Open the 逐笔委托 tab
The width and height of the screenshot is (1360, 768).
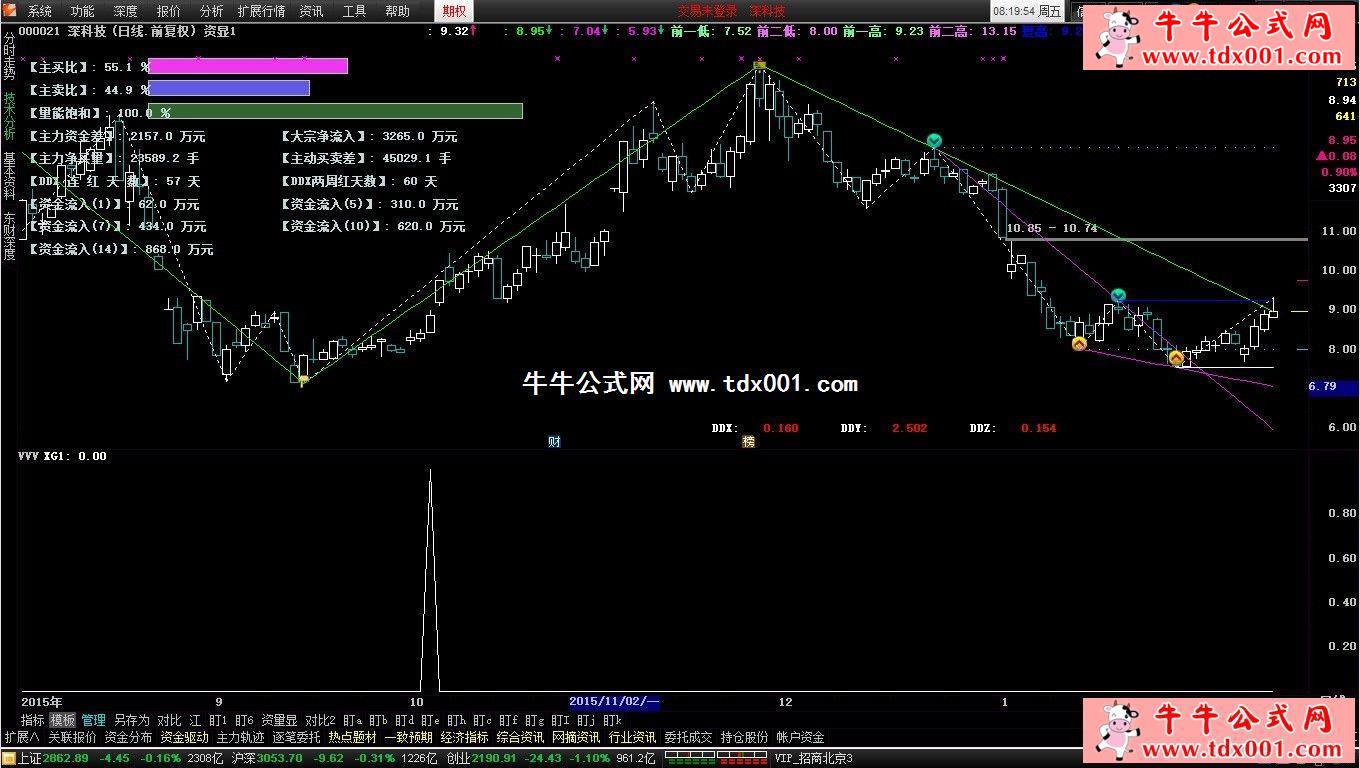pyautogui.click(x=296, y=737)
